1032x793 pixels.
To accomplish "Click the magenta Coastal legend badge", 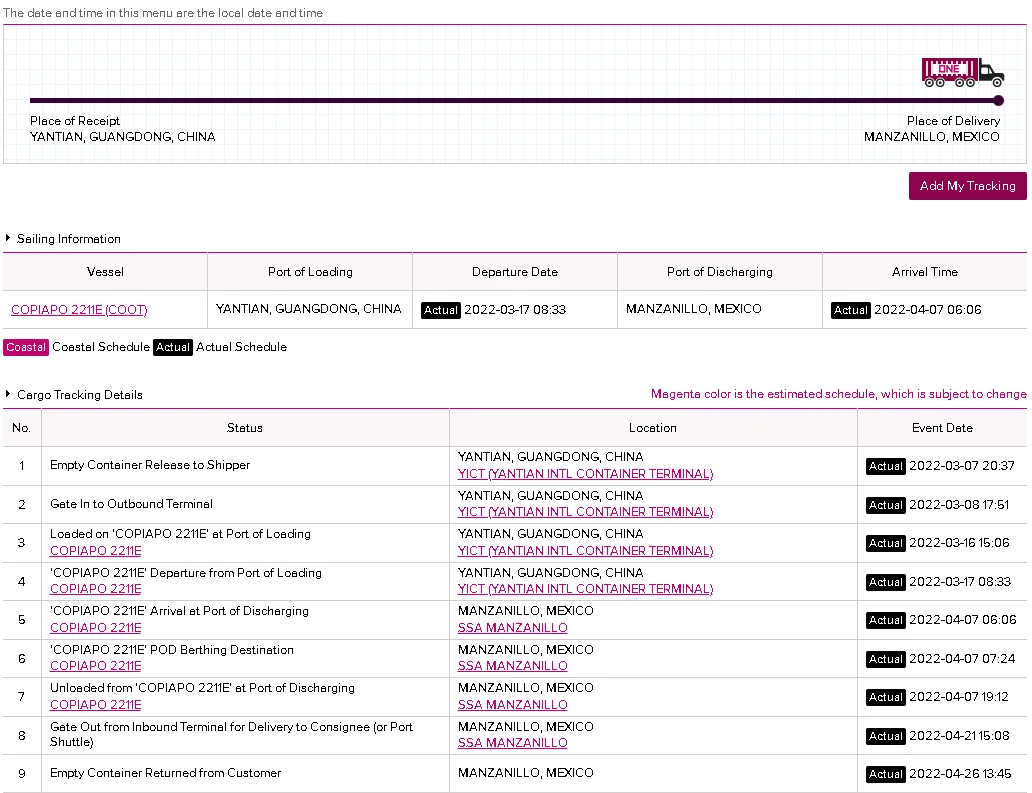I will pyautogui.click(x=26, y=347).
